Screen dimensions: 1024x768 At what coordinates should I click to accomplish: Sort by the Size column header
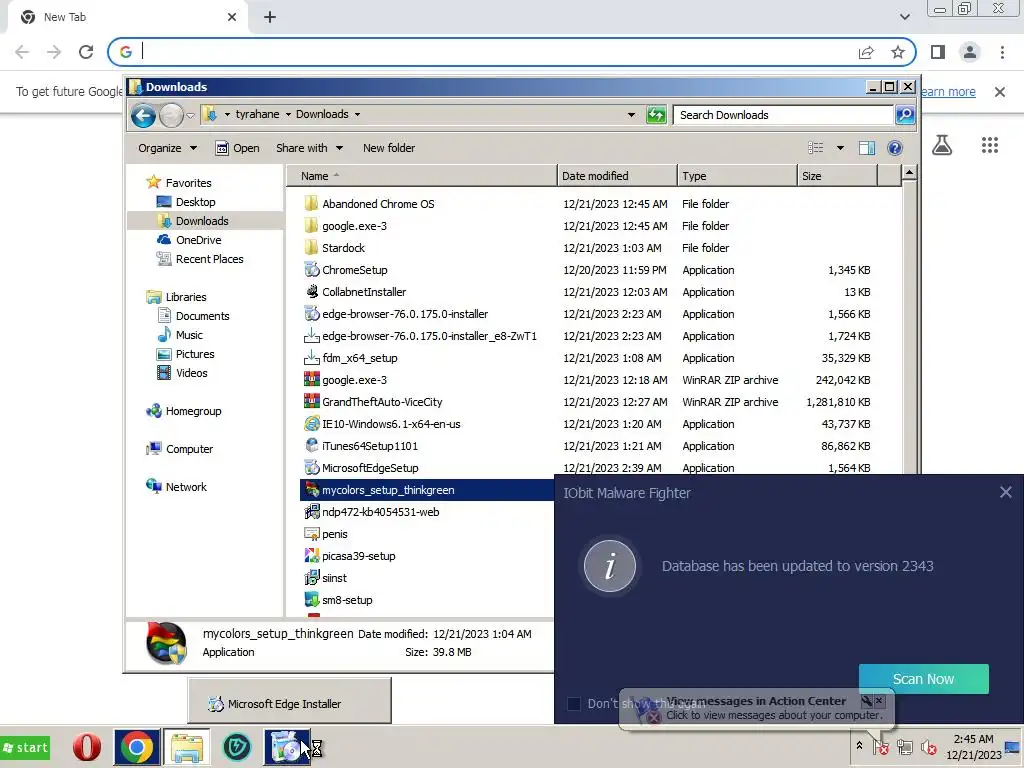point(837,176)
